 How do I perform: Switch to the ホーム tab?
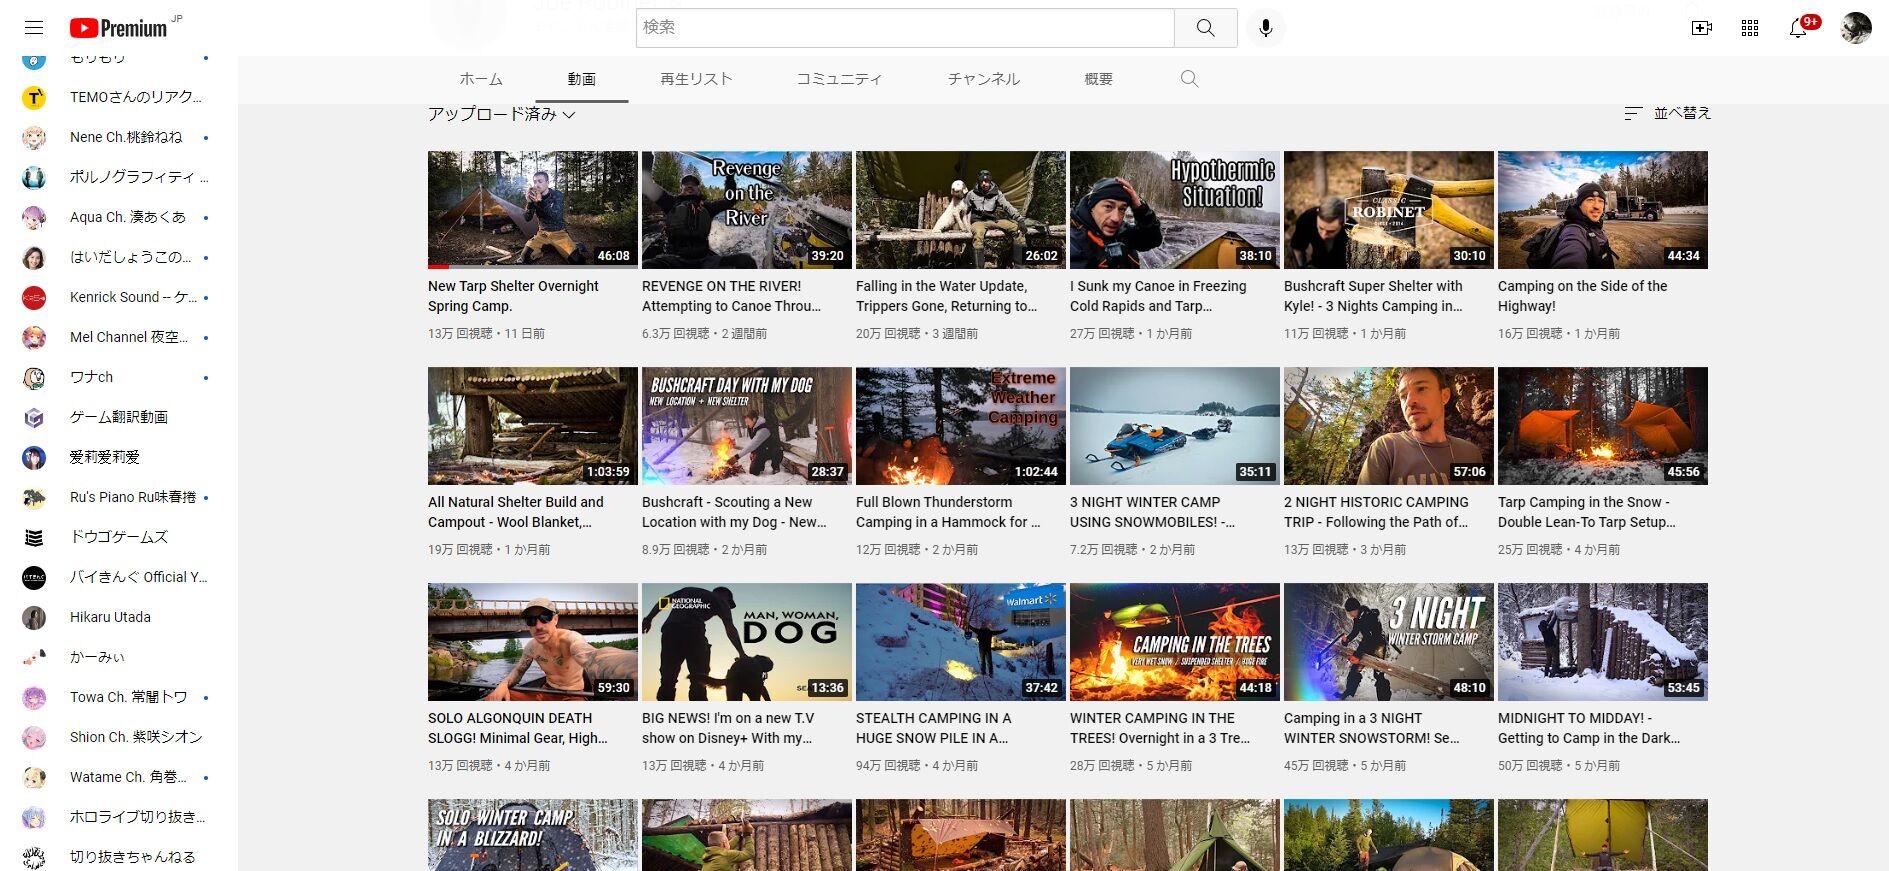click(481, 79)
